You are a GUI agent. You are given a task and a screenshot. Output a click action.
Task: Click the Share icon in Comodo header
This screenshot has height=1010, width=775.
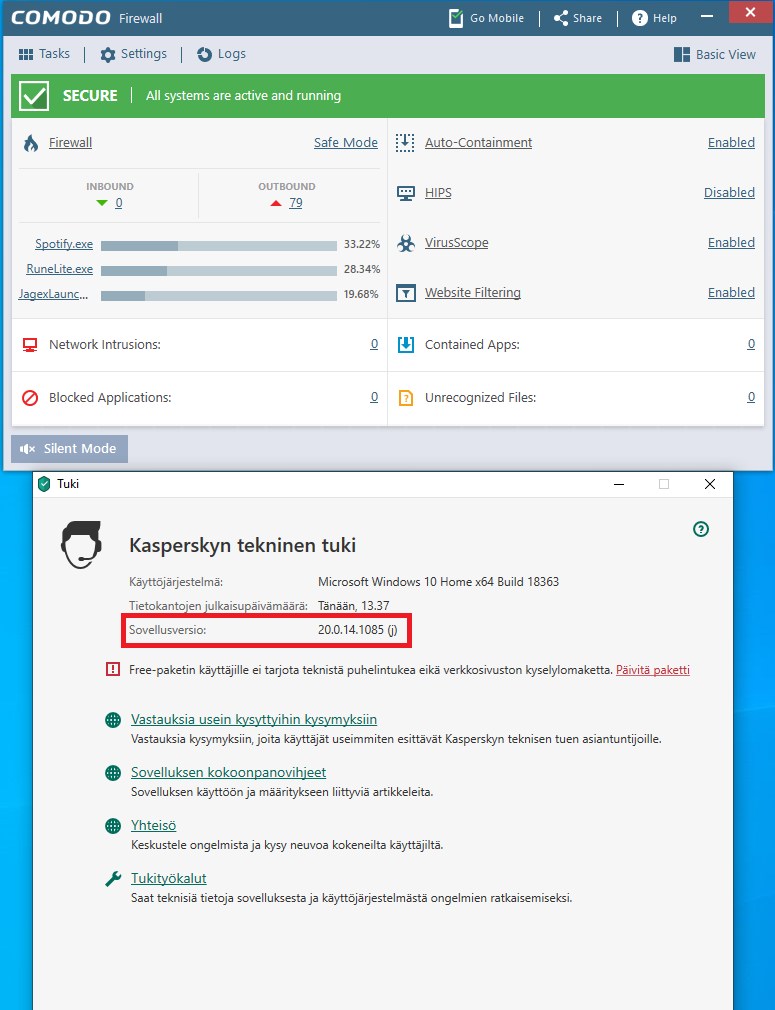pyautogui.click(x=561, y=18)
